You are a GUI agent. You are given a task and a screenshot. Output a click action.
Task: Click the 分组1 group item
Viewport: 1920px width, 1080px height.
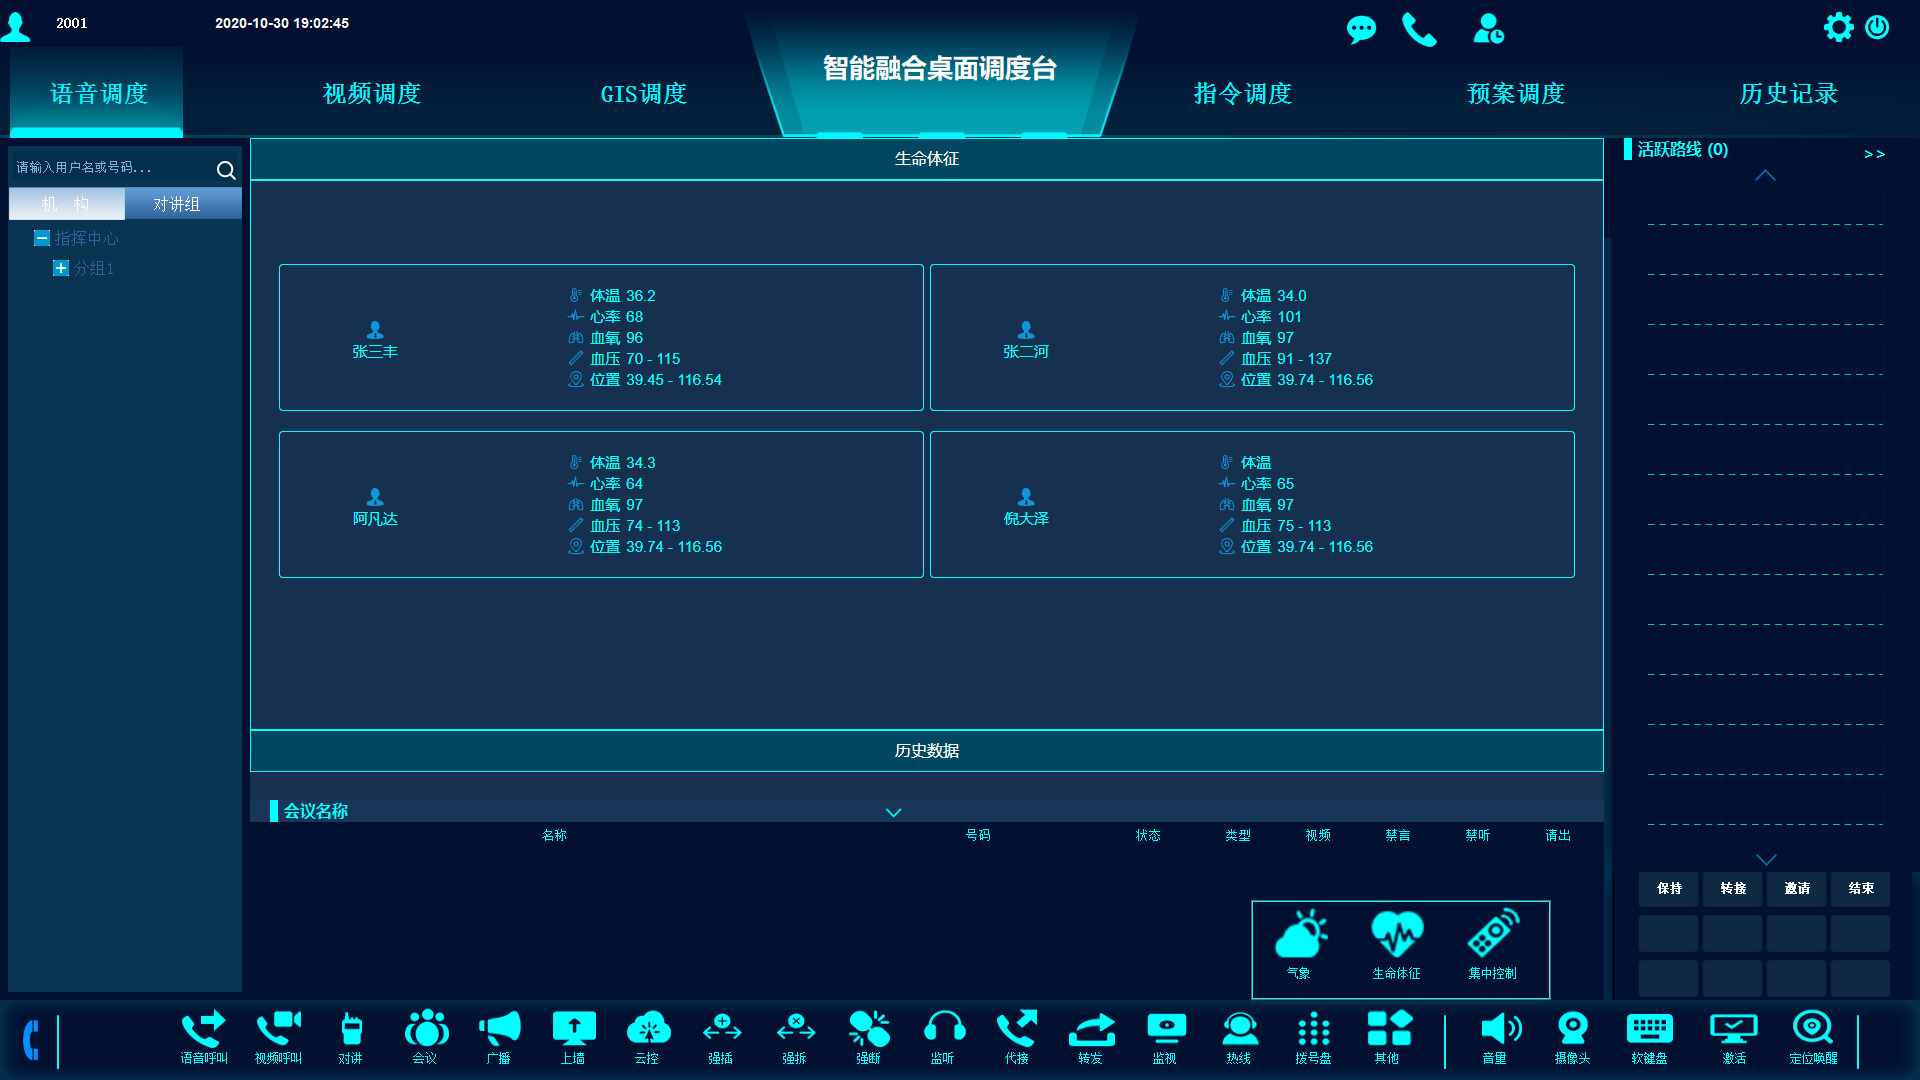point(92,268)
